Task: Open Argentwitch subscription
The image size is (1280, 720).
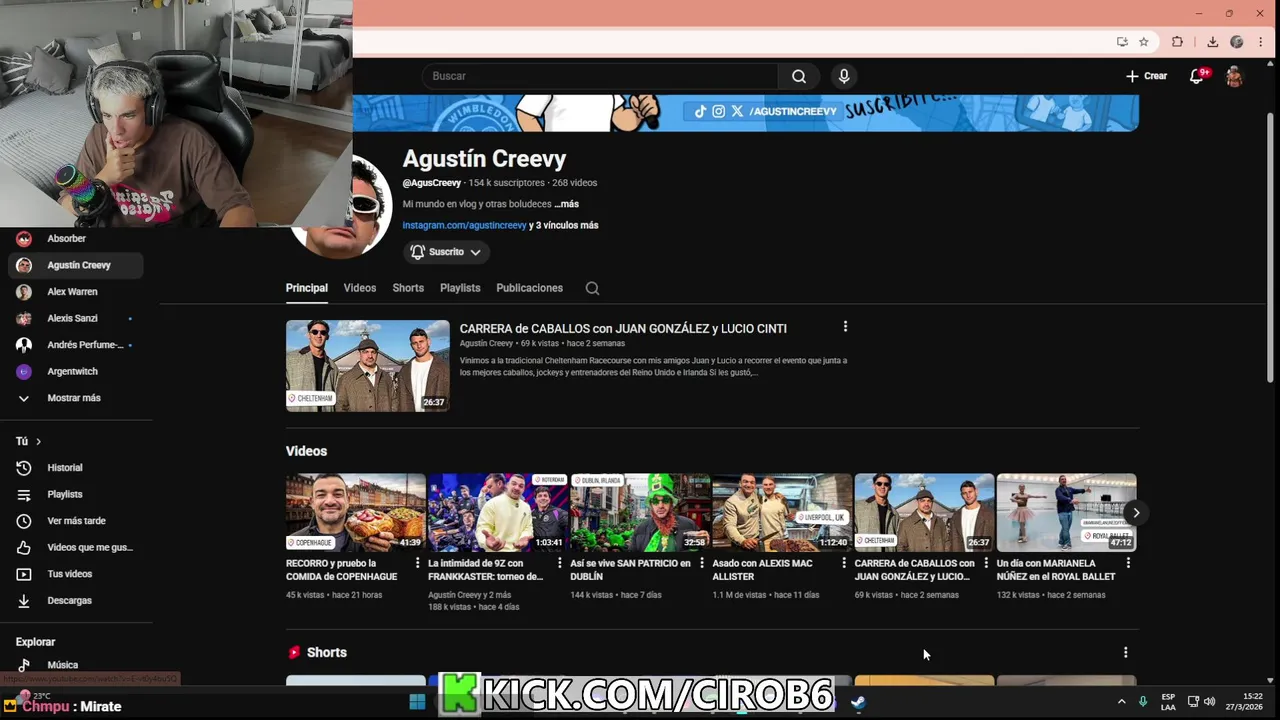Action: (x=76, y=371)
